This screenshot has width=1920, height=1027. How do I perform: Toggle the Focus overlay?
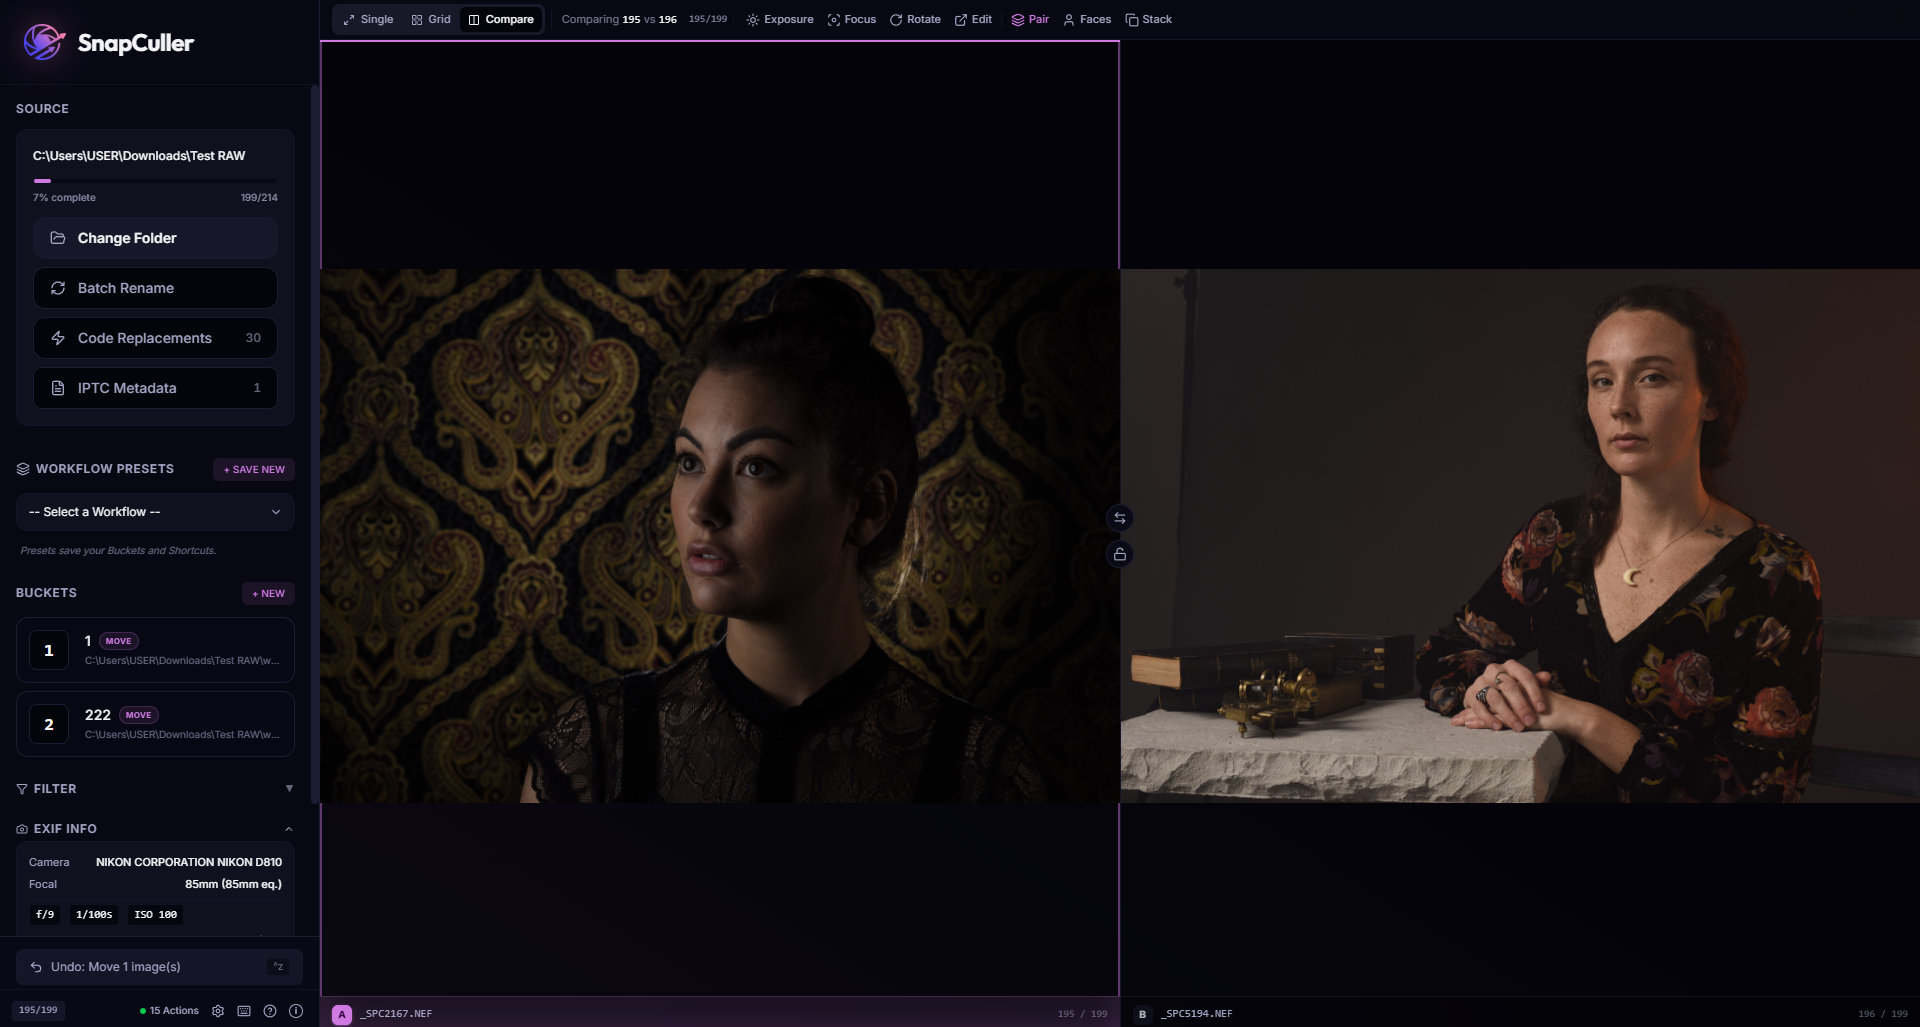pyautogui.click(x=852, y=19)
